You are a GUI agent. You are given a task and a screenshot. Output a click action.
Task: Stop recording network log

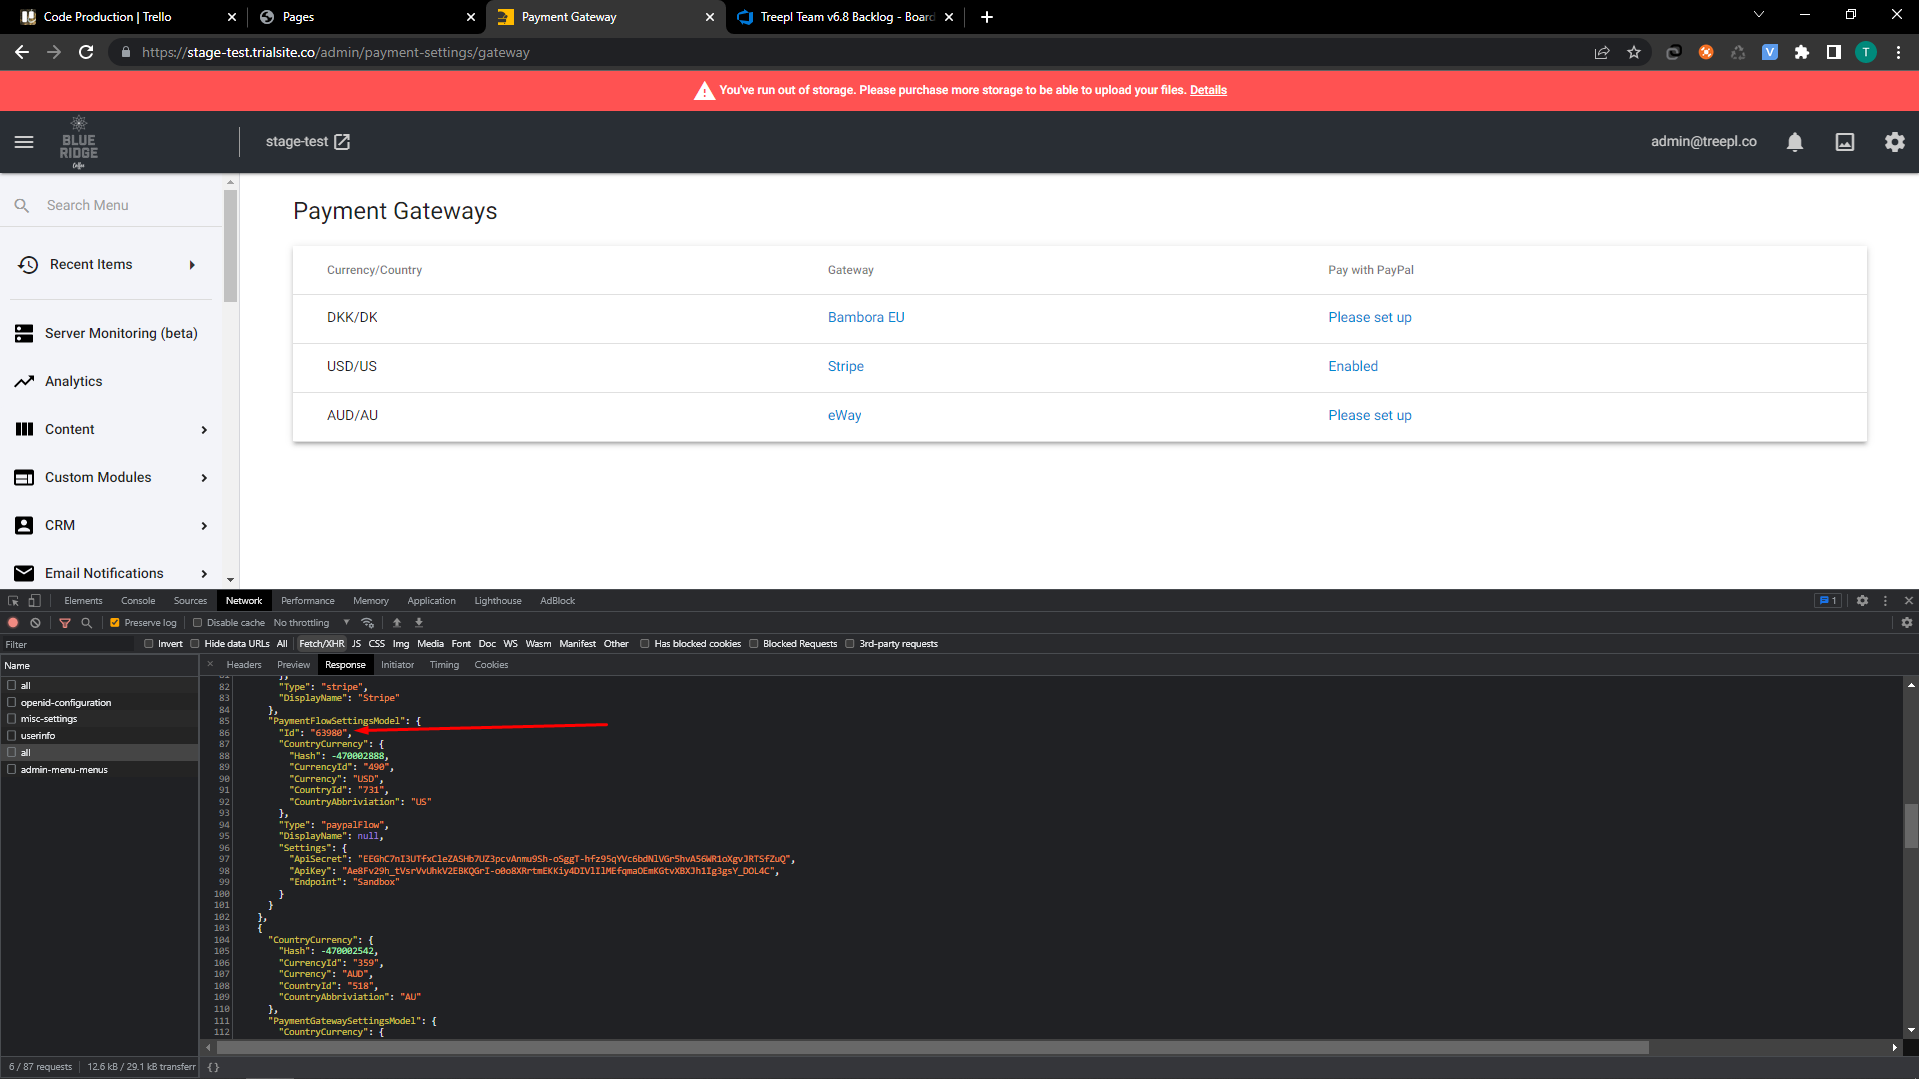click(x=13, y=623)
